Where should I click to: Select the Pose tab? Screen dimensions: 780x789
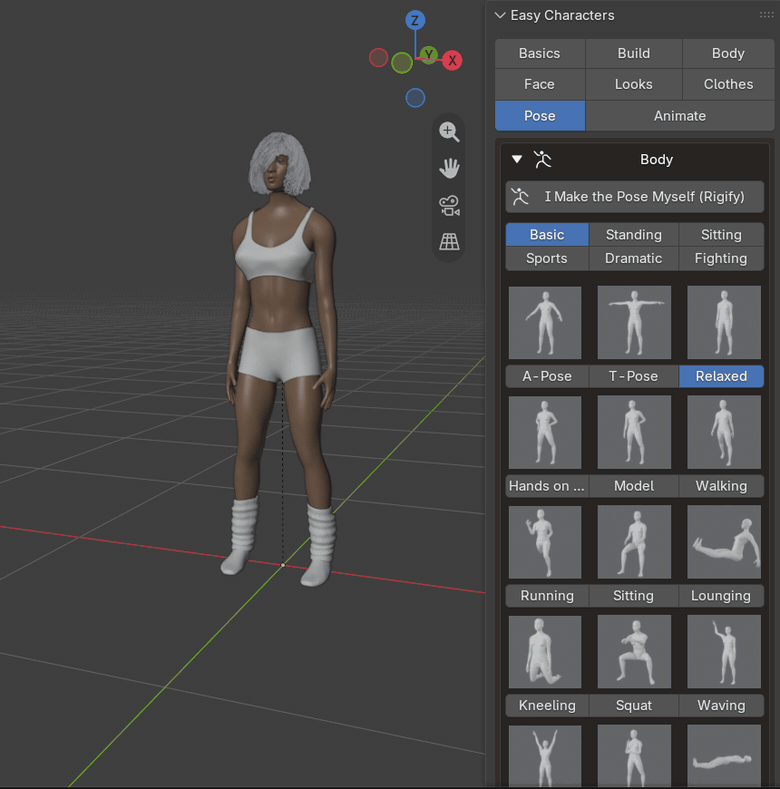(x=540, y=116)
